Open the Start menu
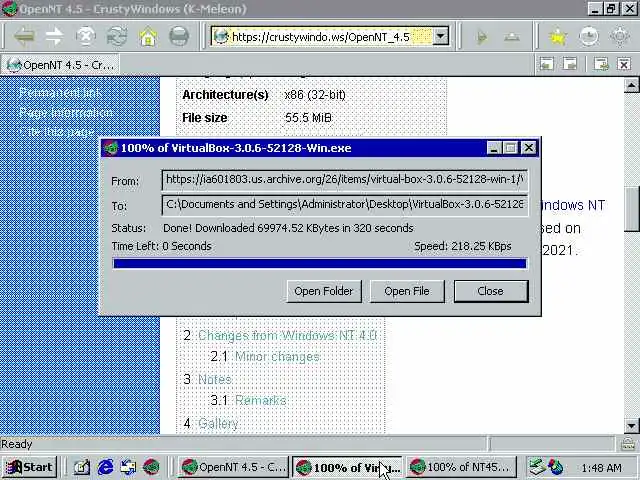 [30, 467]
